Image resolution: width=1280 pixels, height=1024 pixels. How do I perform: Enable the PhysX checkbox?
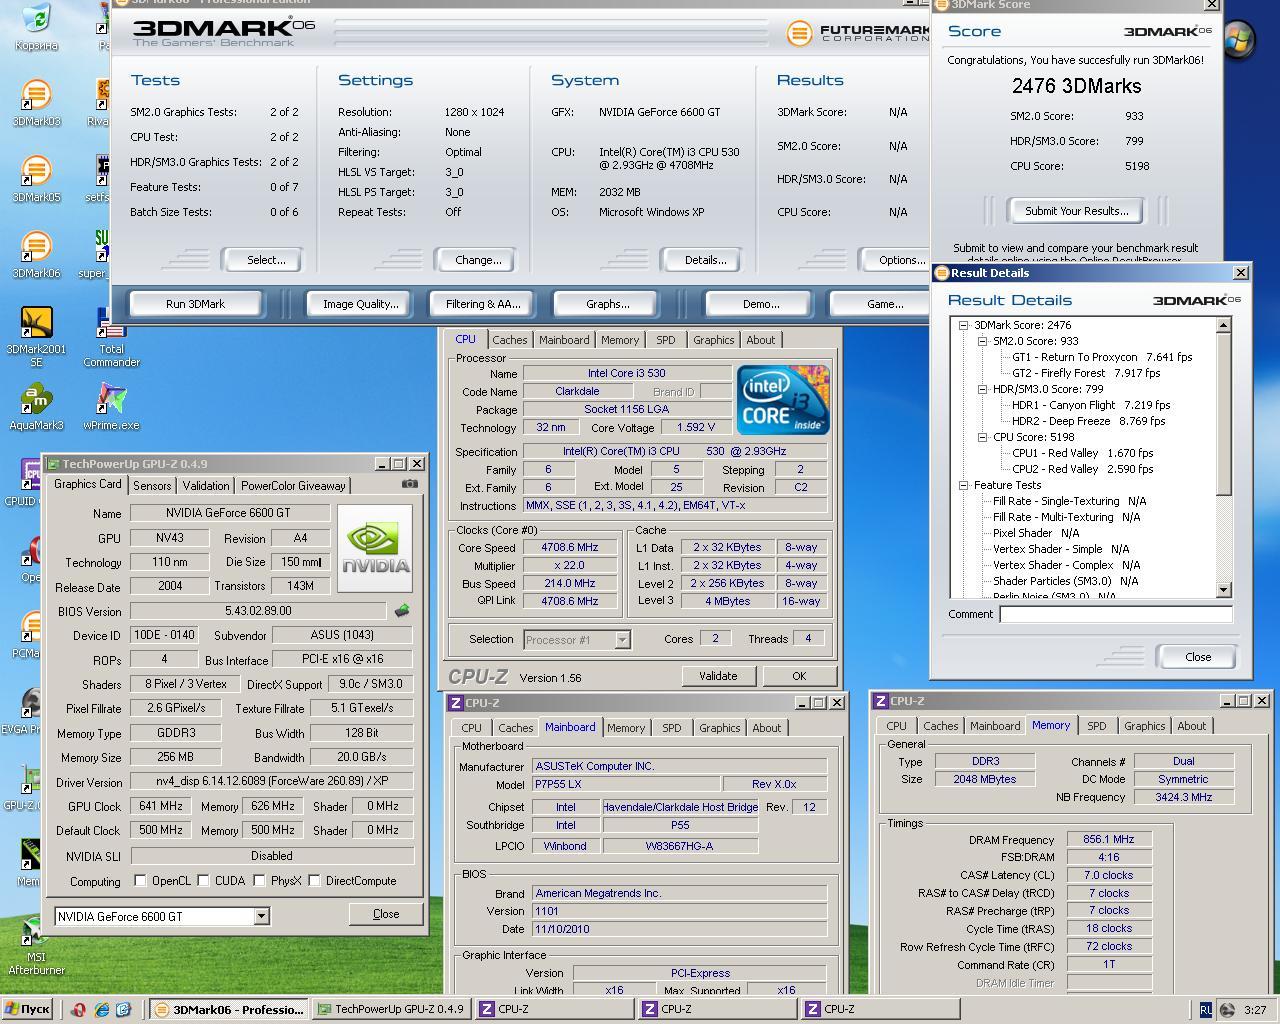(x=260, y=881)
